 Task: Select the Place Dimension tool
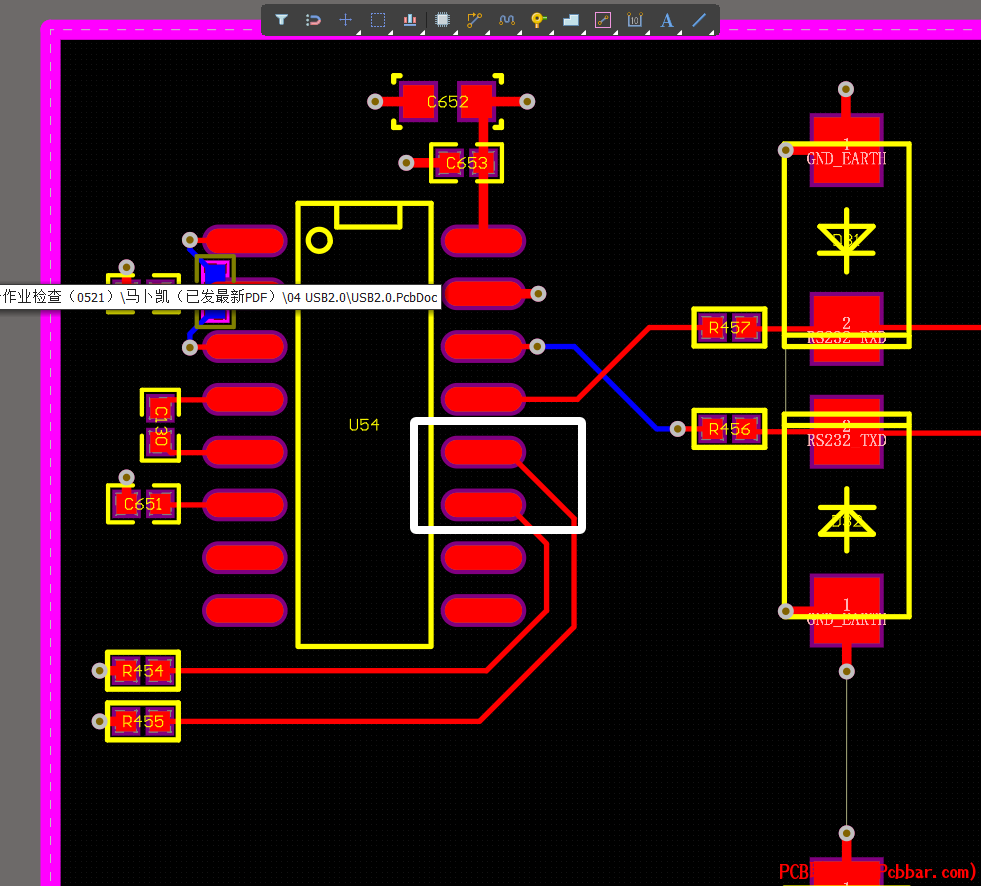tap(635, 20)
